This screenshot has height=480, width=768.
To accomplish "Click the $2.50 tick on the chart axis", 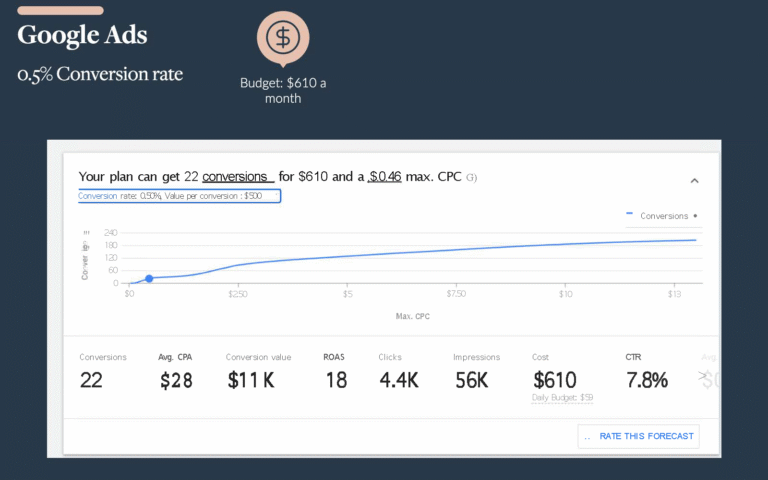I will click(238, 294).
